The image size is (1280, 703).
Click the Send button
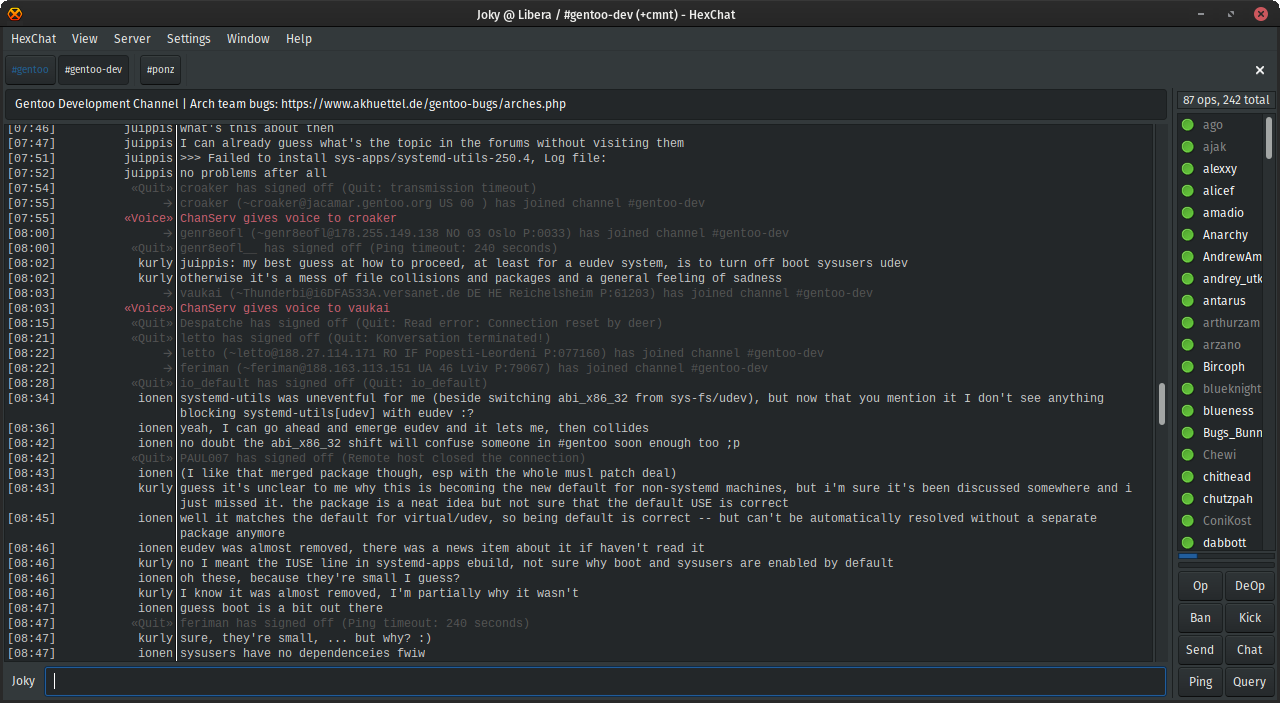pos(1200,650)
